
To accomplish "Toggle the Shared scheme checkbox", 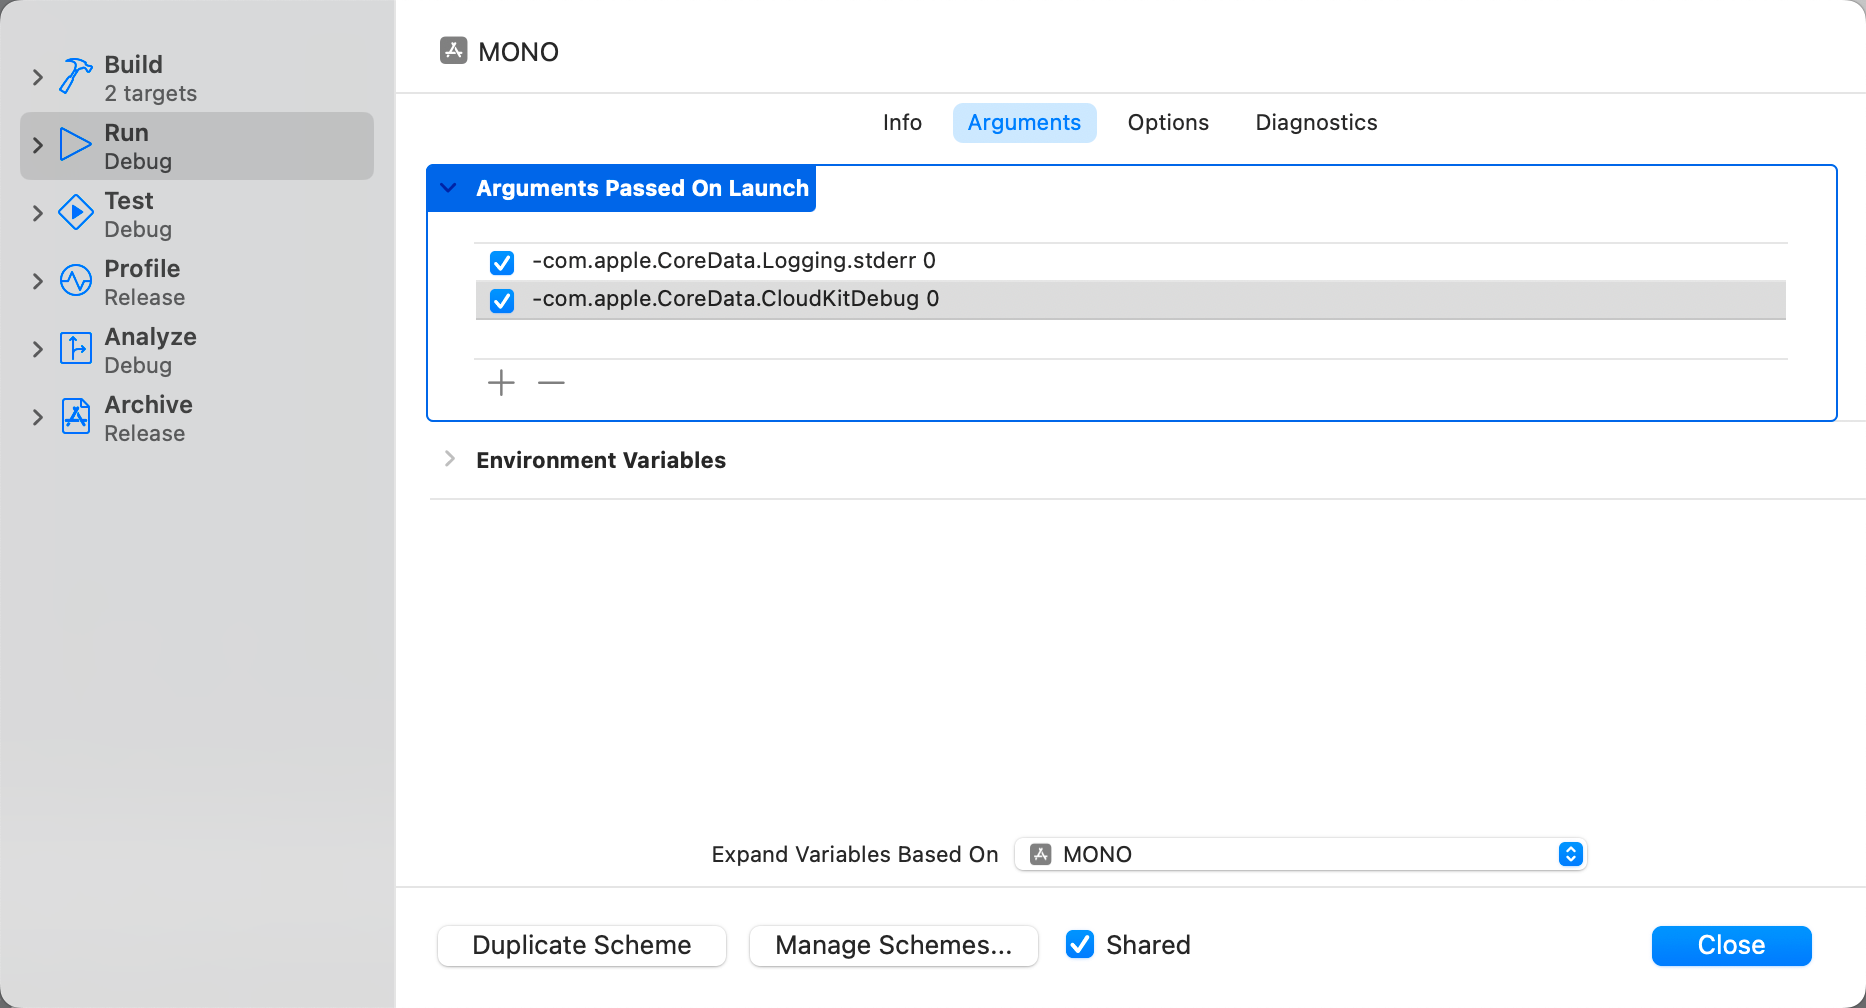I will (1080, 945).
